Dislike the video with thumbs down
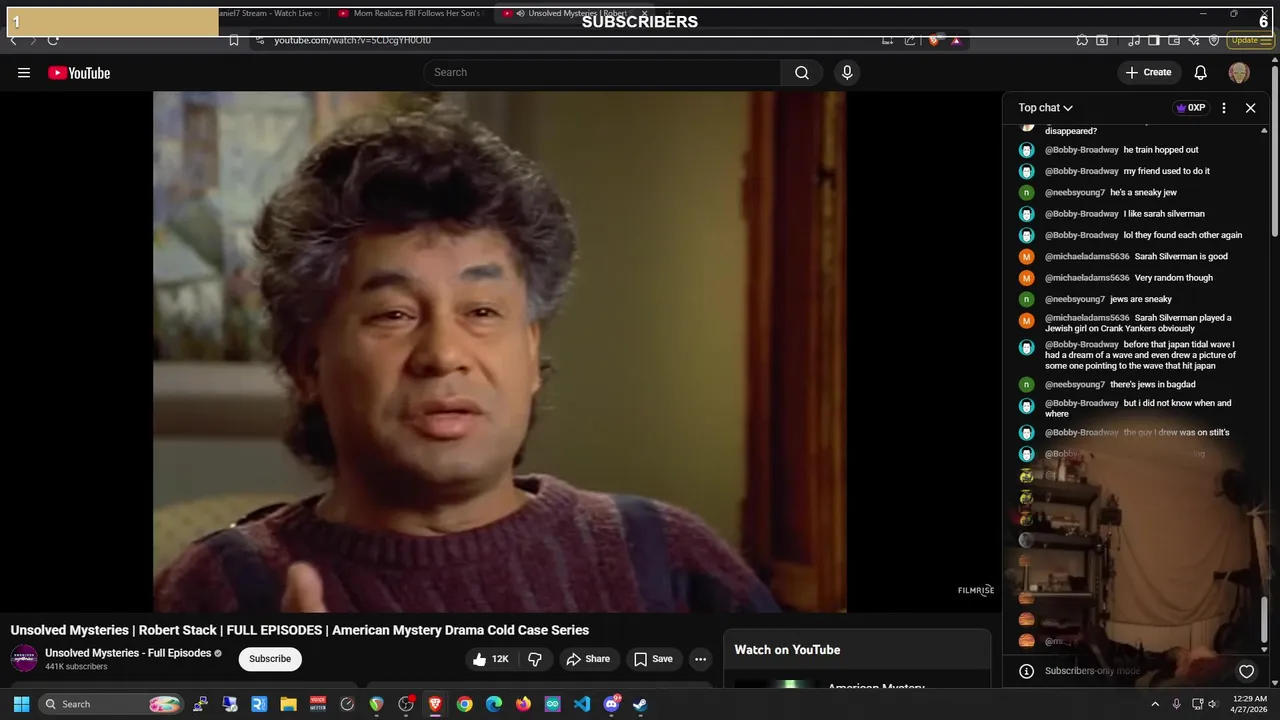 click(535, 659)
